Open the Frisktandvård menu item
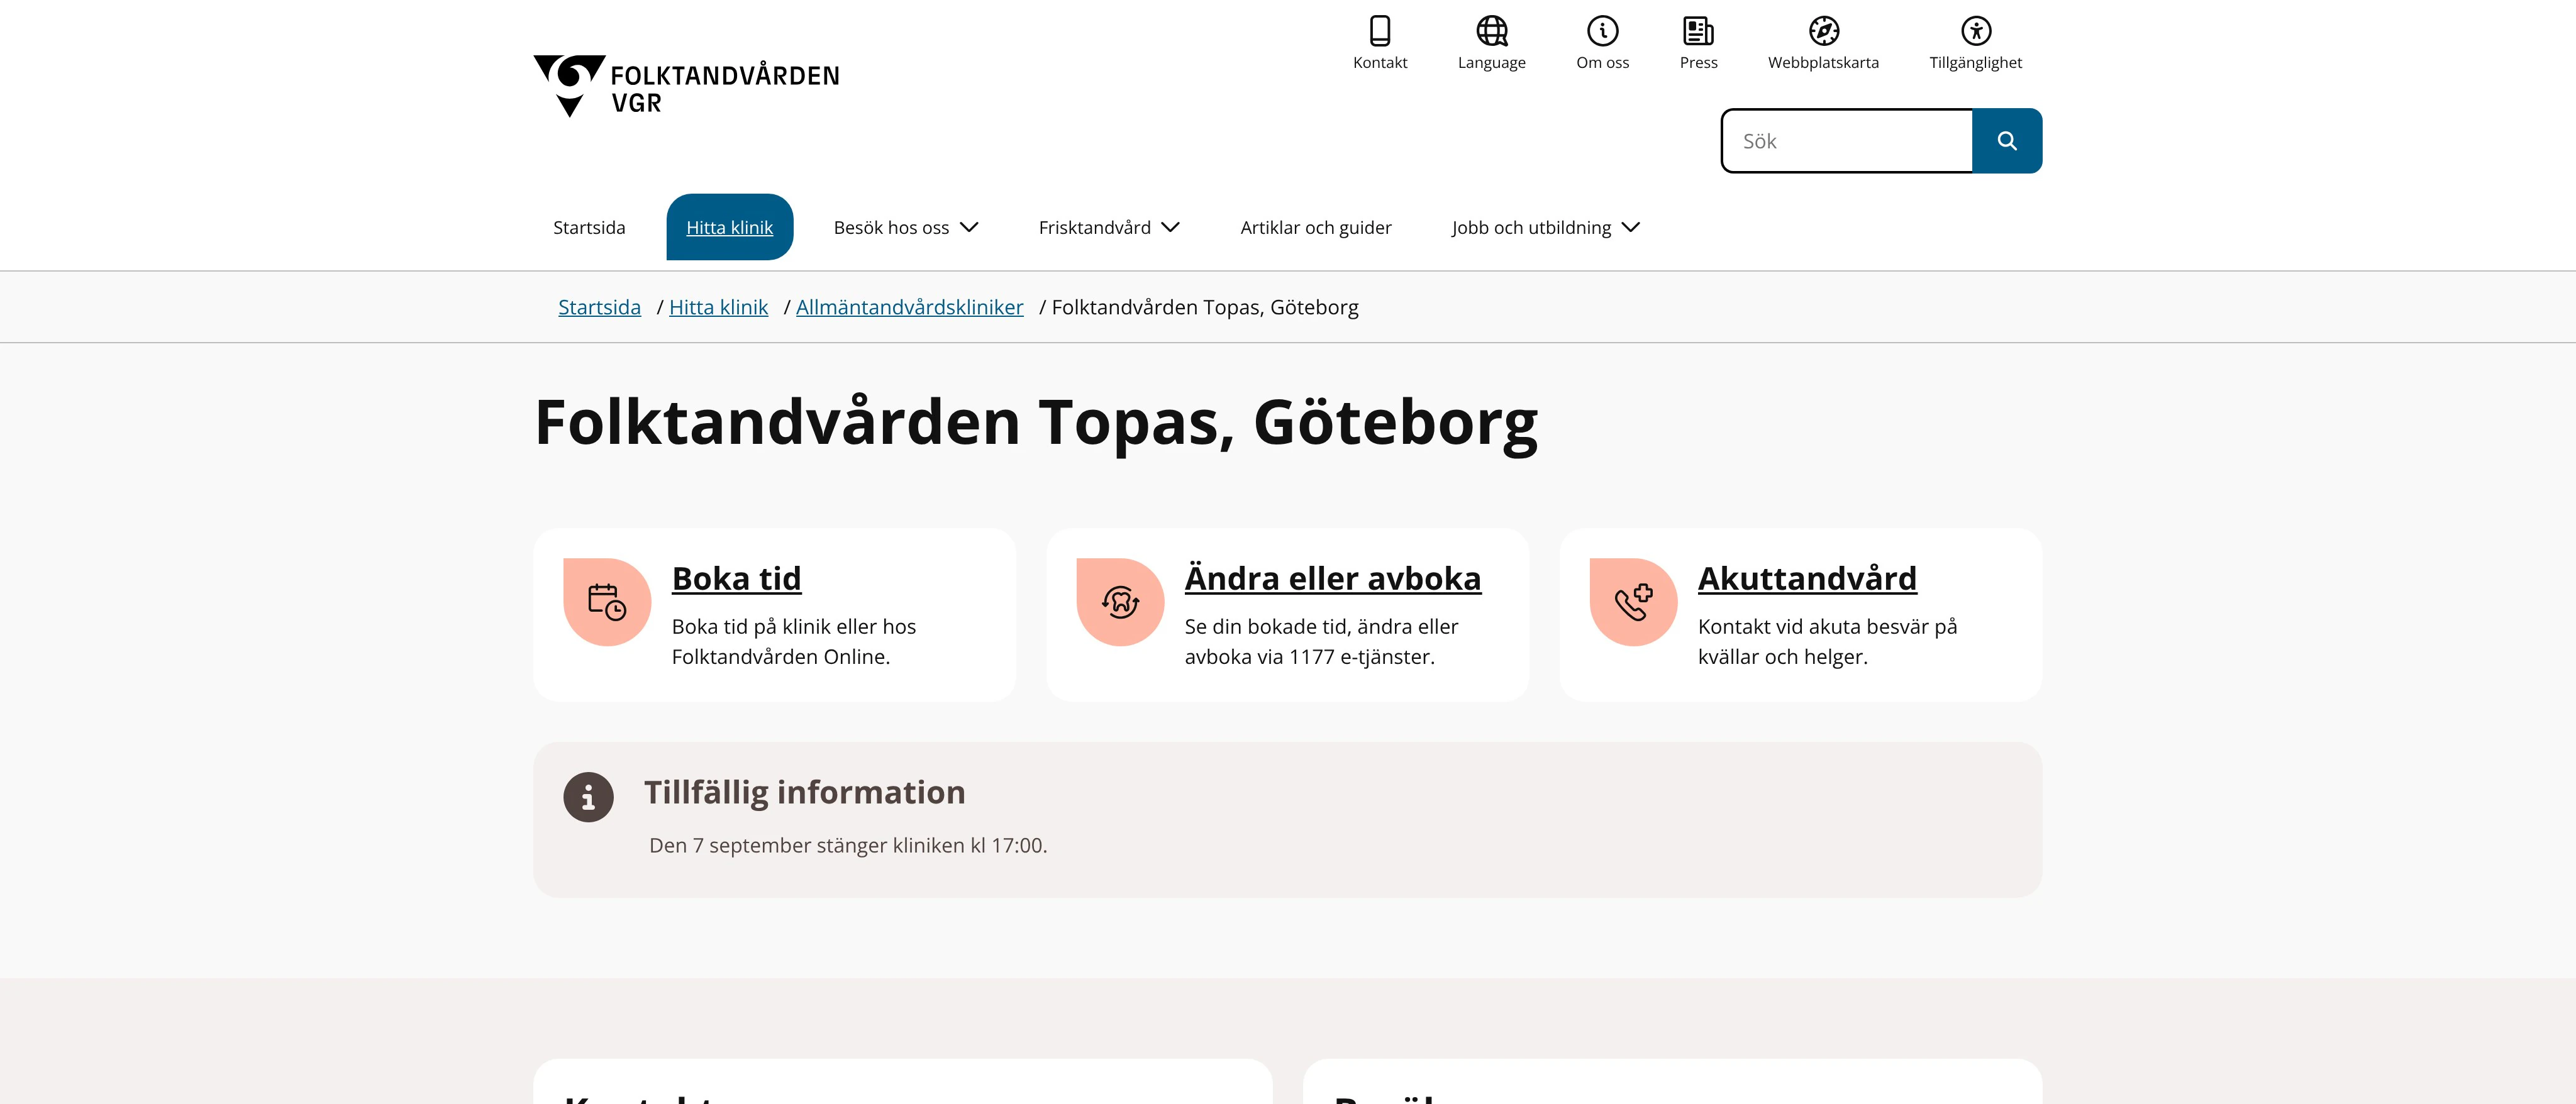Viewport: 2576px width, 1104px height. [x=1095, y=228]
